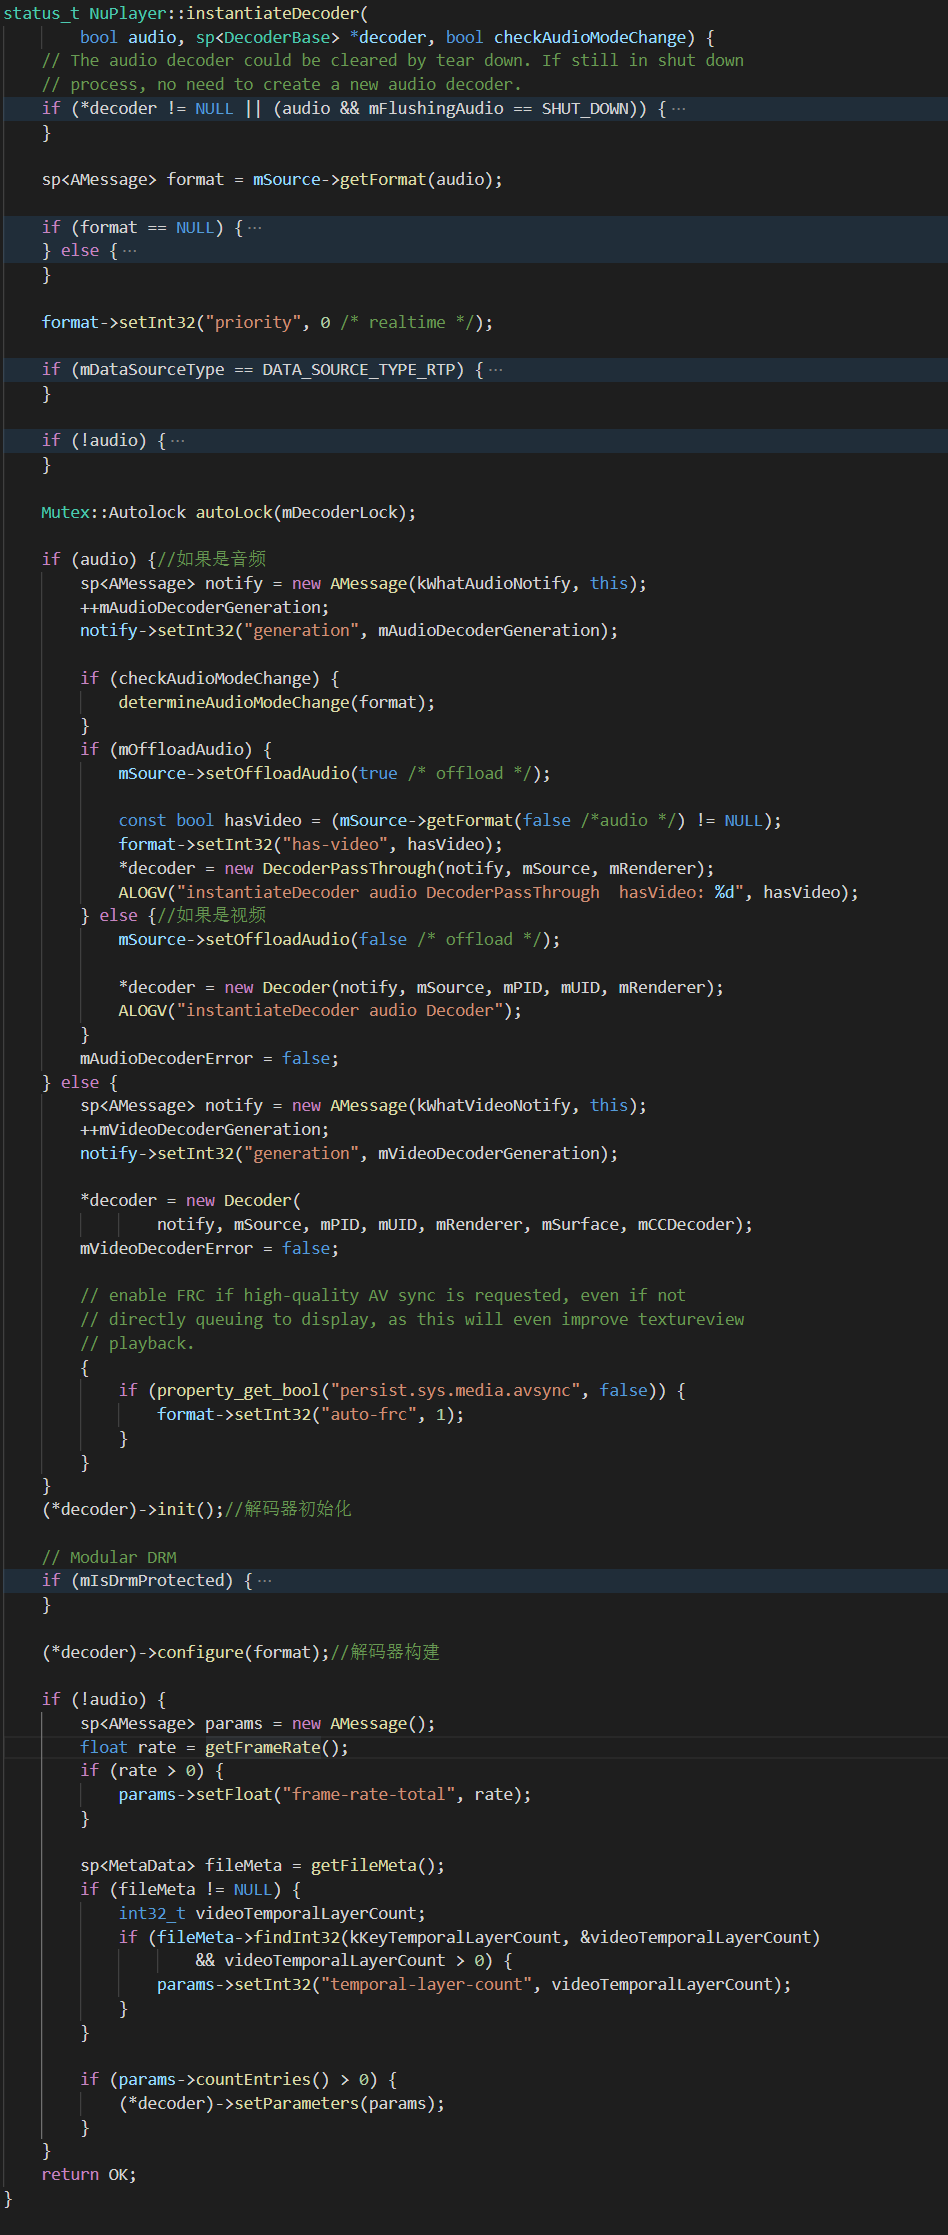The height and width of the screenshot is (2235, 948).
Task: Click ++mAudioDecoderGeneration statement
Action: [204, 607]
